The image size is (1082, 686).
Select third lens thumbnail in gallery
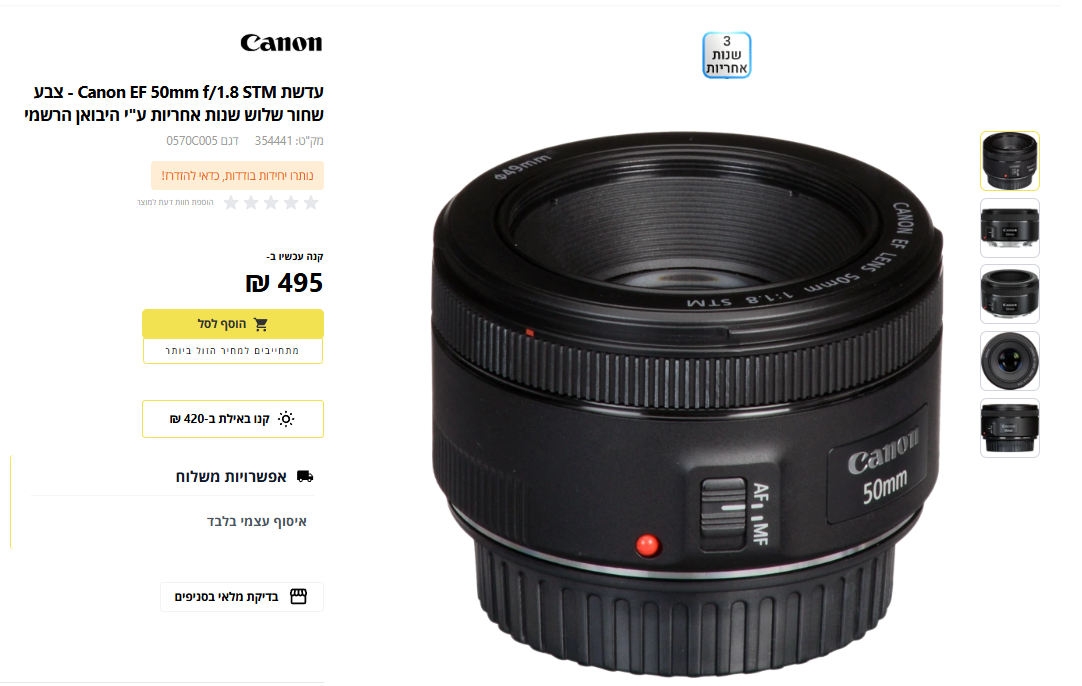(x=1010, y=294)
